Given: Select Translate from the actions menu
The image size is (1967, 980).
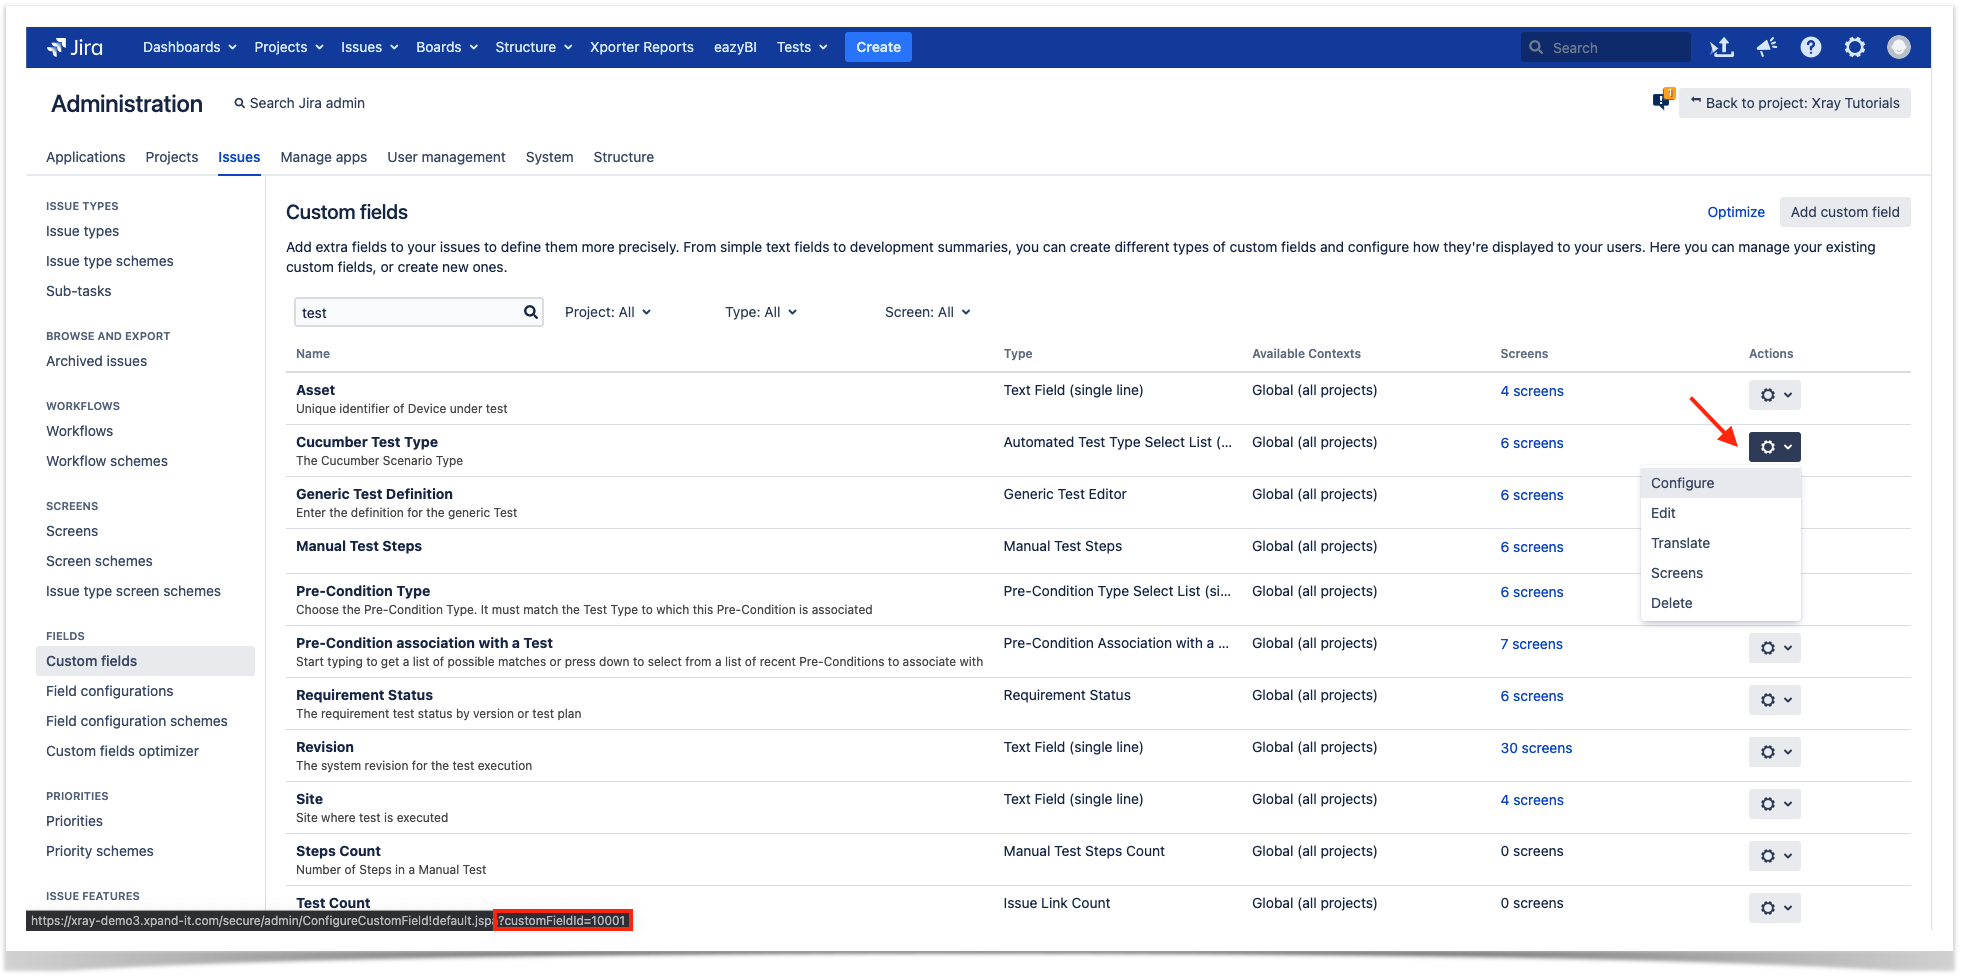Looking at the screenshot, I should pyautogui.click(x=1720, y=543).
